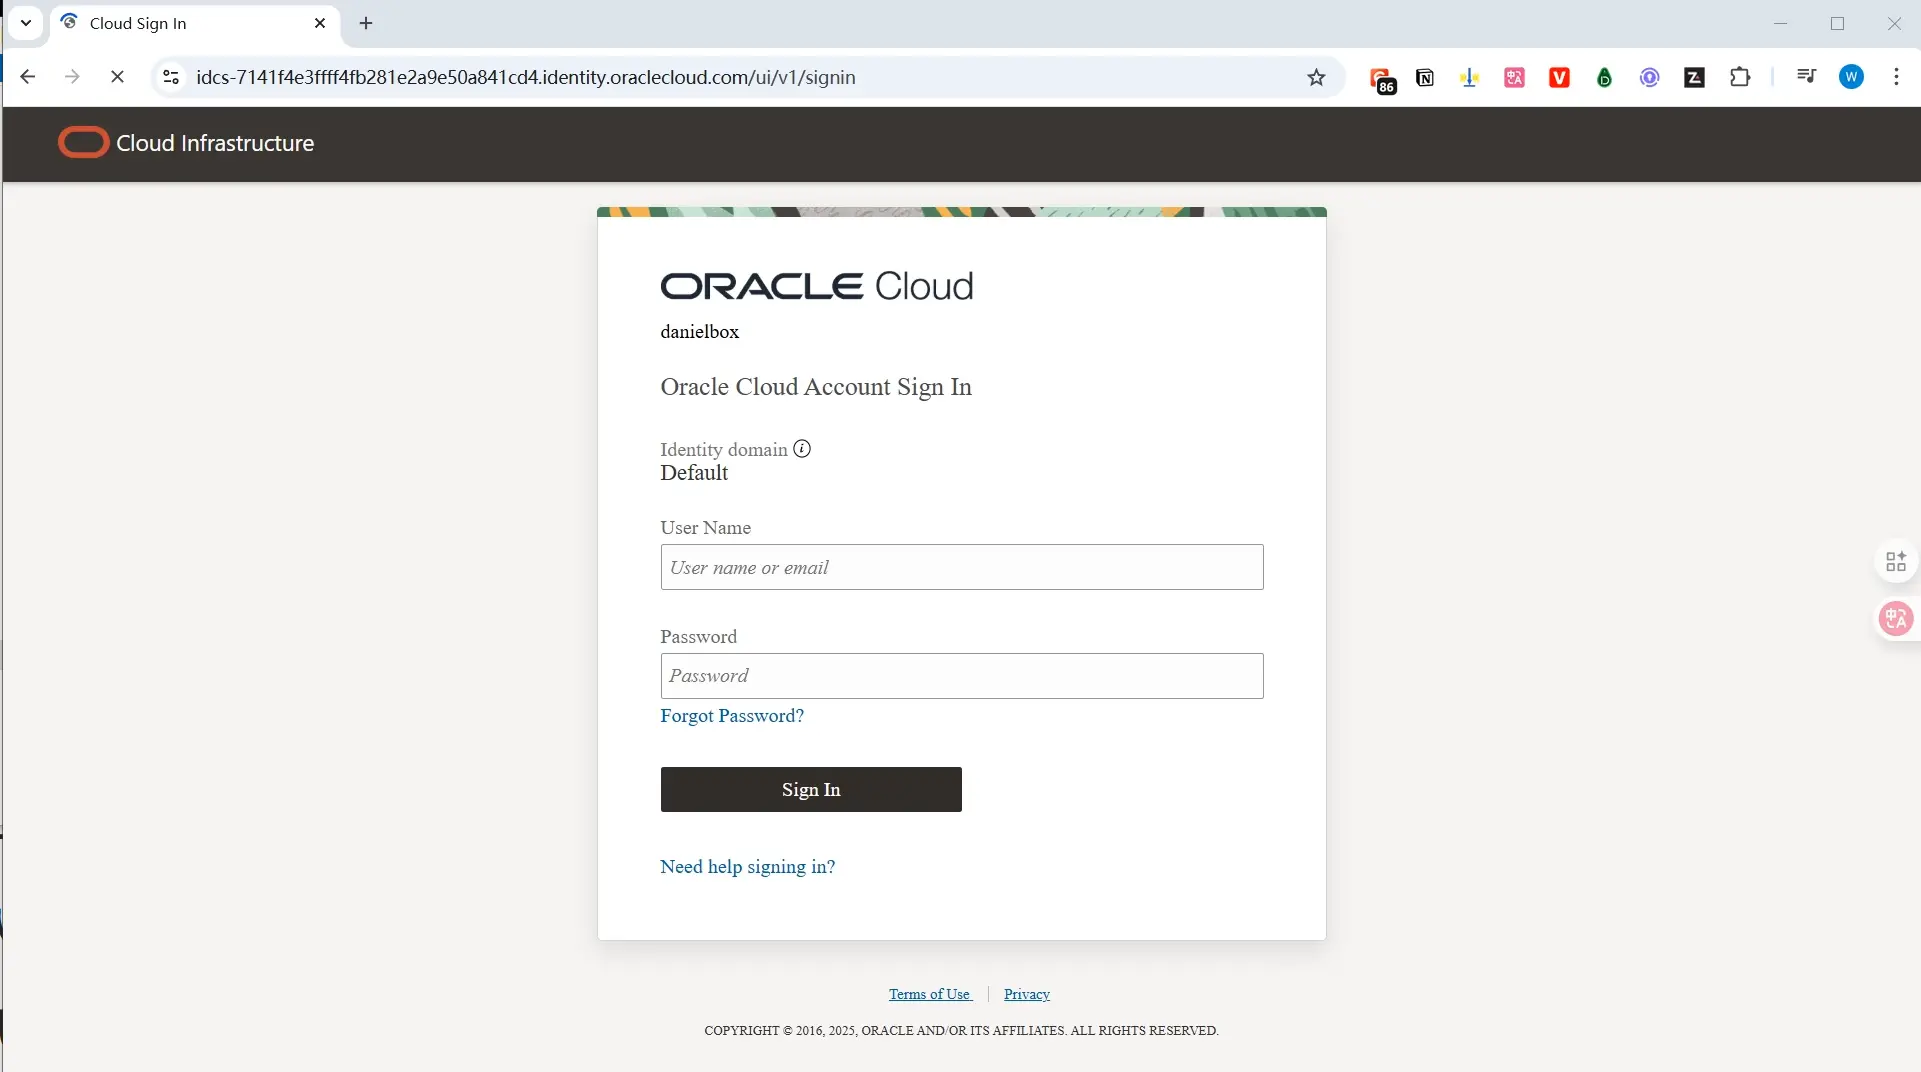This screenshot has width=1921, height=1072.
Task: Close the Cloud Sign In tab
Action: pos(320,23)
